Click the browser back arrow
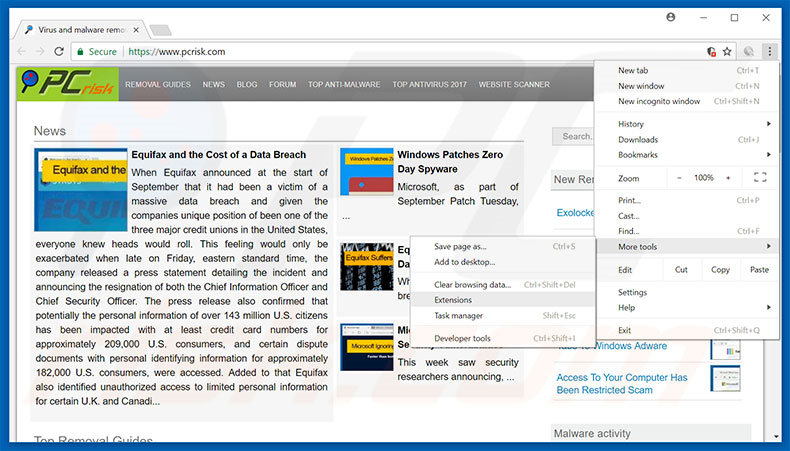This screenshot has width=790, height=451. tap(22, 51)
